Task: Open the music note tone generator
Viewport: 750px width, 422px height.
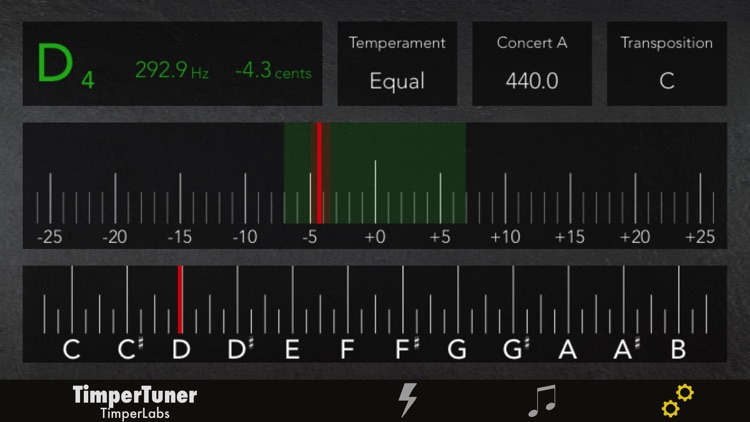Action: [x=542, y=400]
